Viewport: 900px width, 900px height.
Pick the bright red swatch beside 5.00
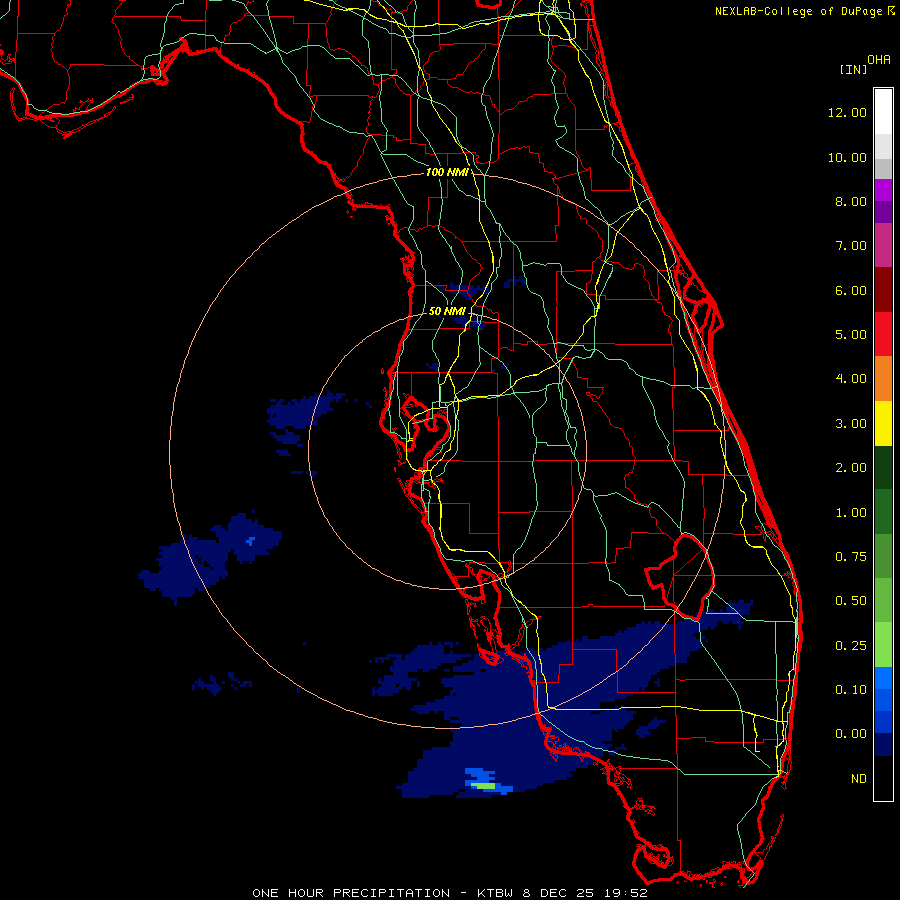883,335
